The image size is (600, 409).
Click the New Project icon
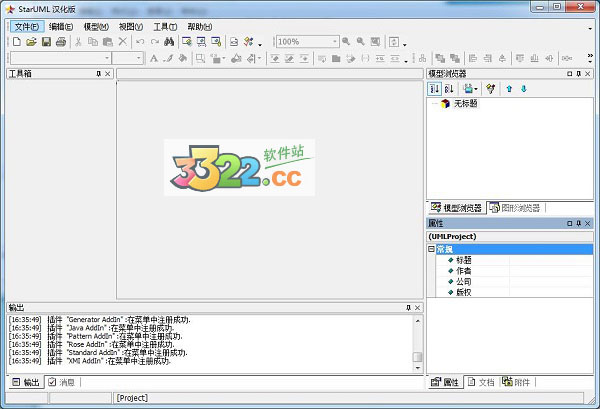click(16, 42)
